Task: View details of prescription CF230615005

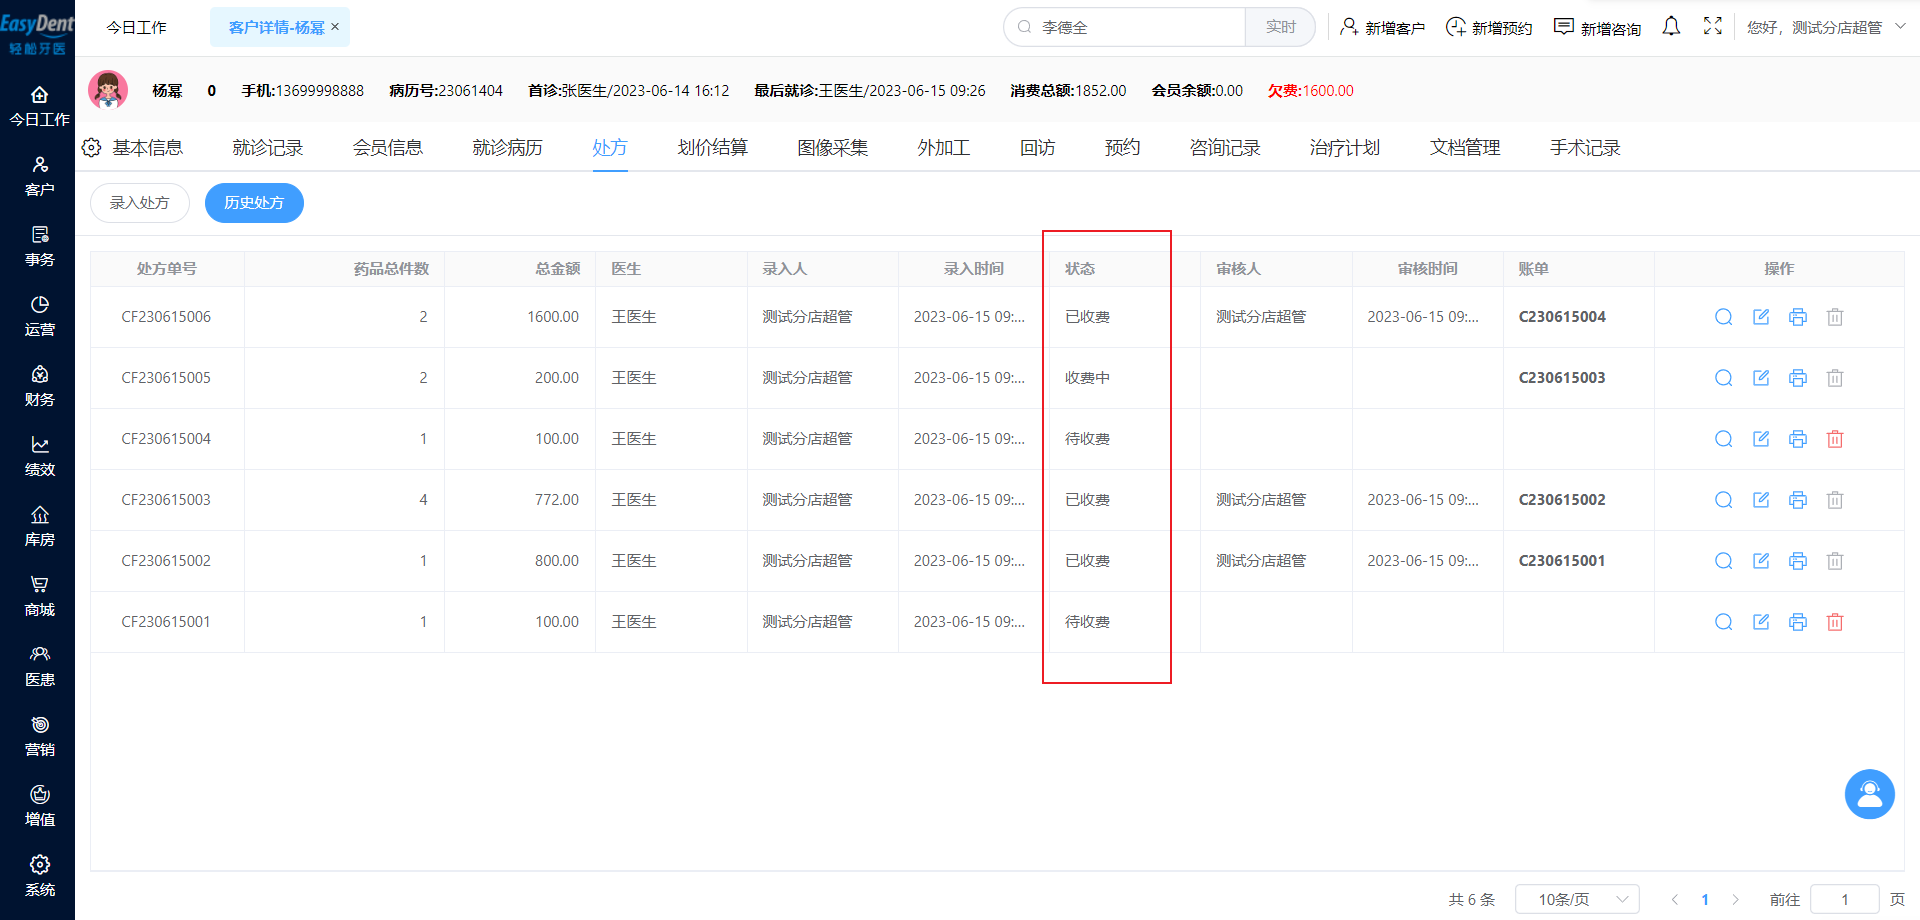Action: (x=1724, y=378)
